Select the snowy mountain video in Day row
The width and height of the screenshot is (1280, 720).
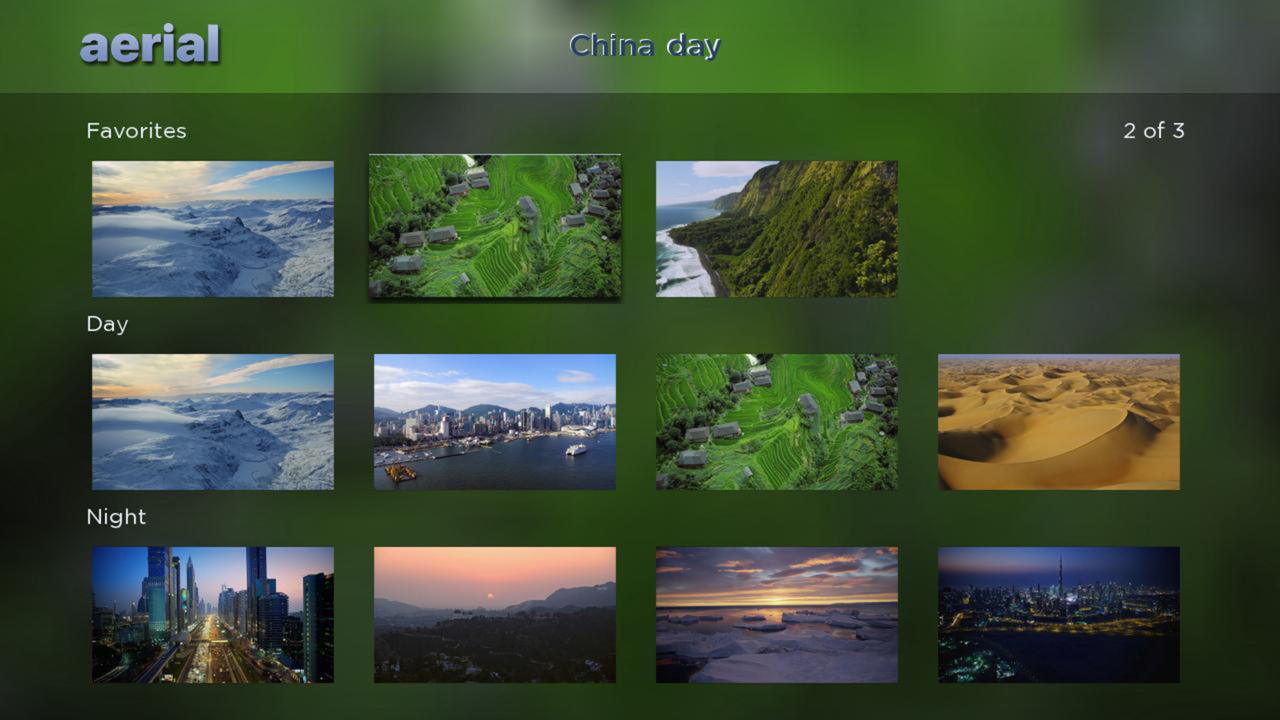(x=212, y=421)
